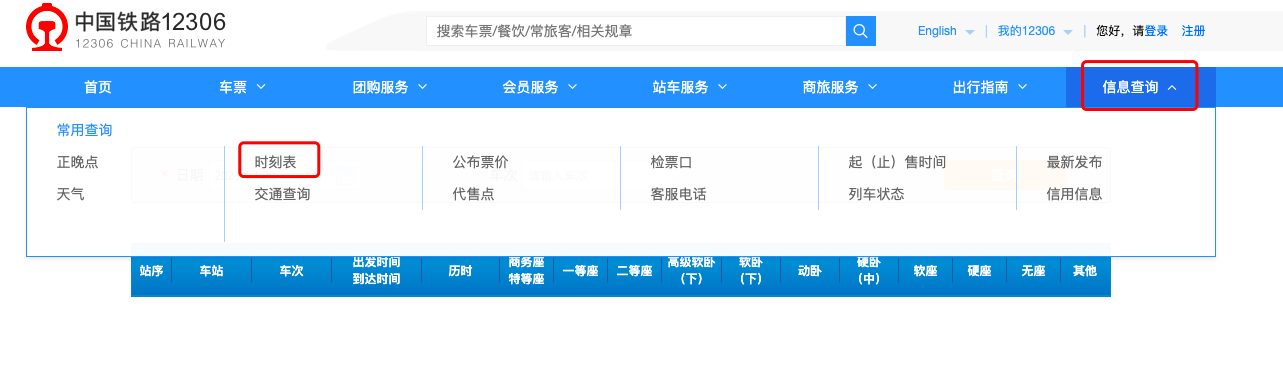Open the 检票口 link
The width and height of the screenshot is (1283, 365).
[x=672, y=162]
